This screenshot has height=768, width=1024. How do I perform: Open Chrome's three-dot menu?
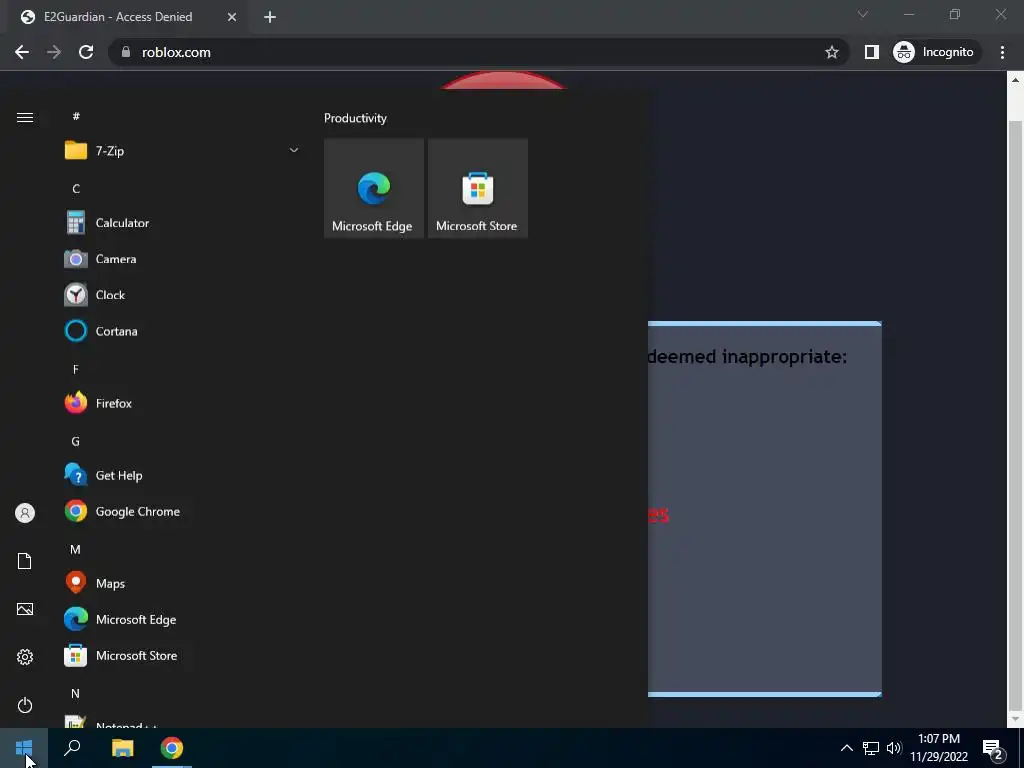point(1002,52)
